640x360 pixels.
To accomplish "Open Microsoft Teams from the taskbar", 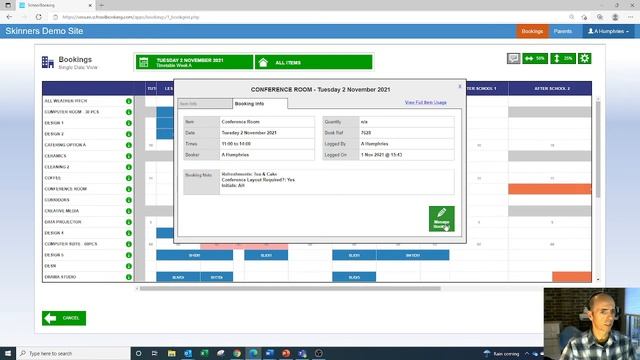I will 302,353.
